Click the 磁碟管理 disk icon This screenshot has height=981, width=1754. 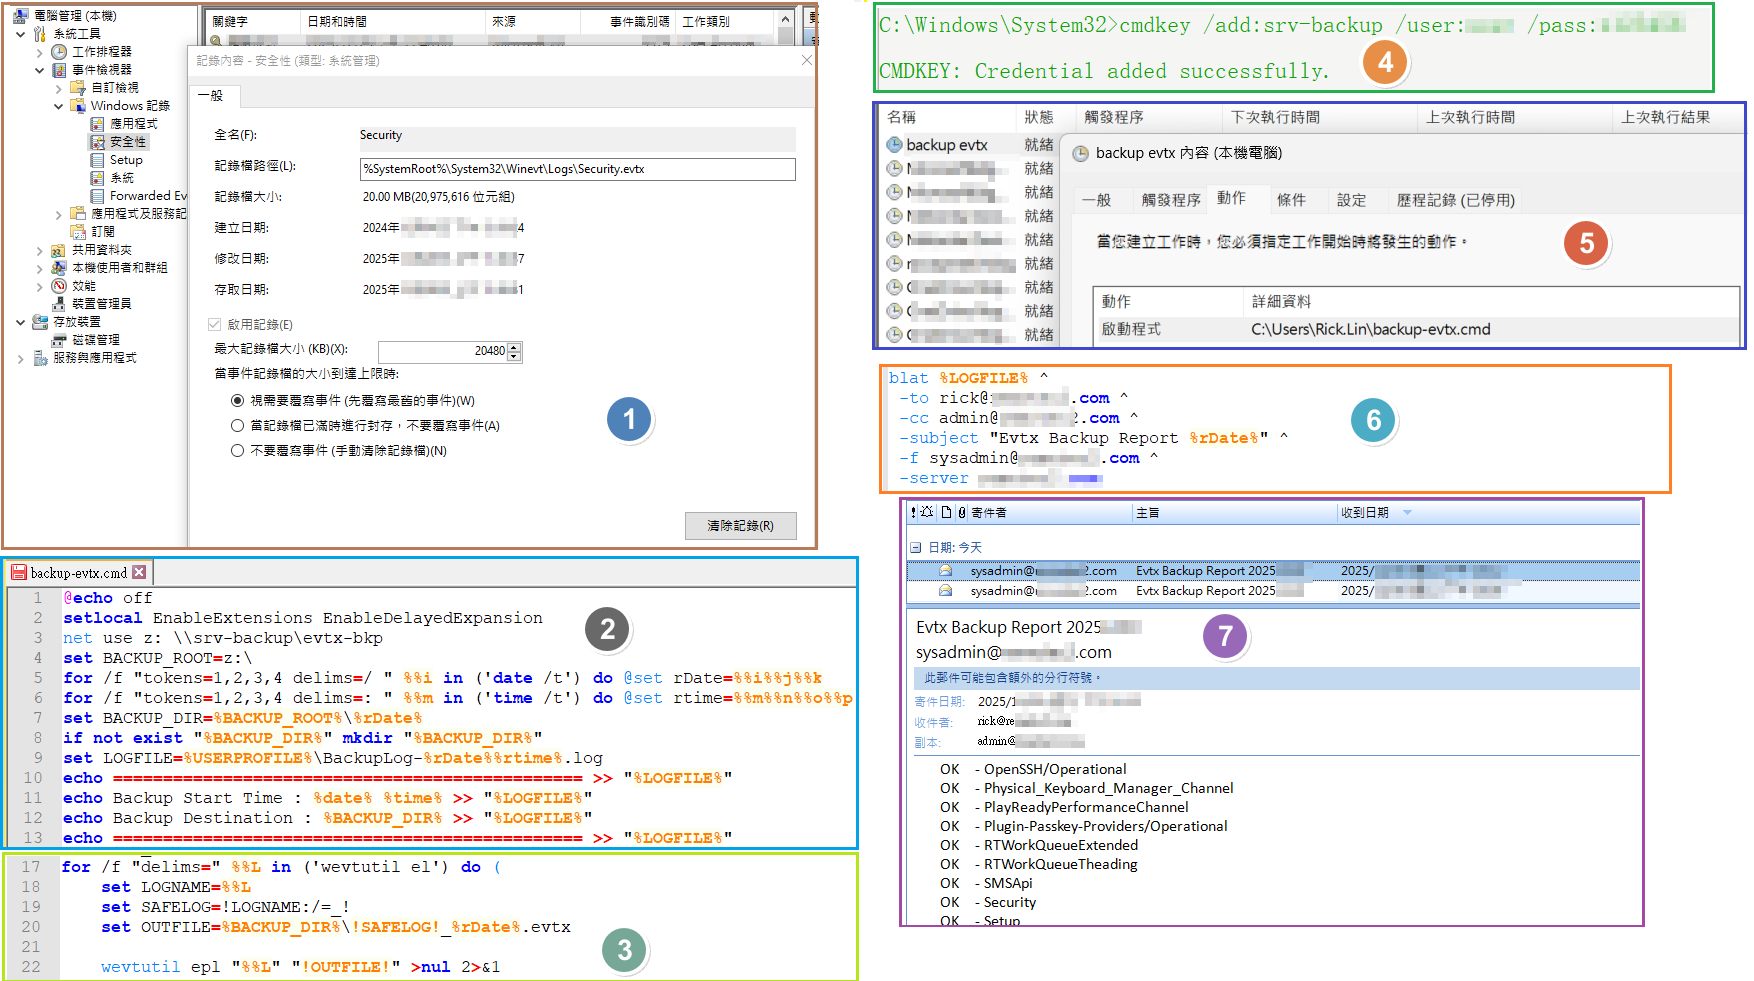pyautogui.click(x=59, y=340)
